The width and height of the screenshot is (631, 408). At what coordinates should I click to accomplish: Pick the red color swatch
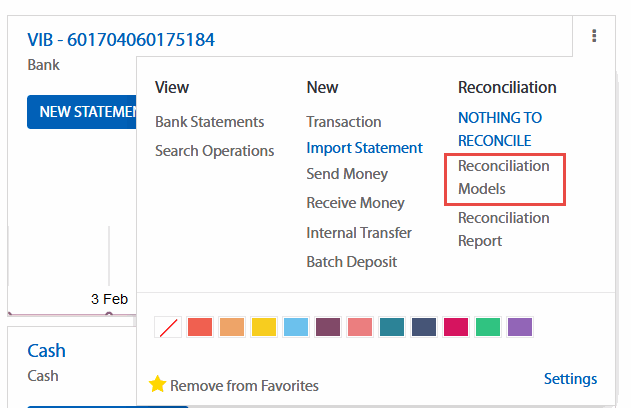(200, 327)
